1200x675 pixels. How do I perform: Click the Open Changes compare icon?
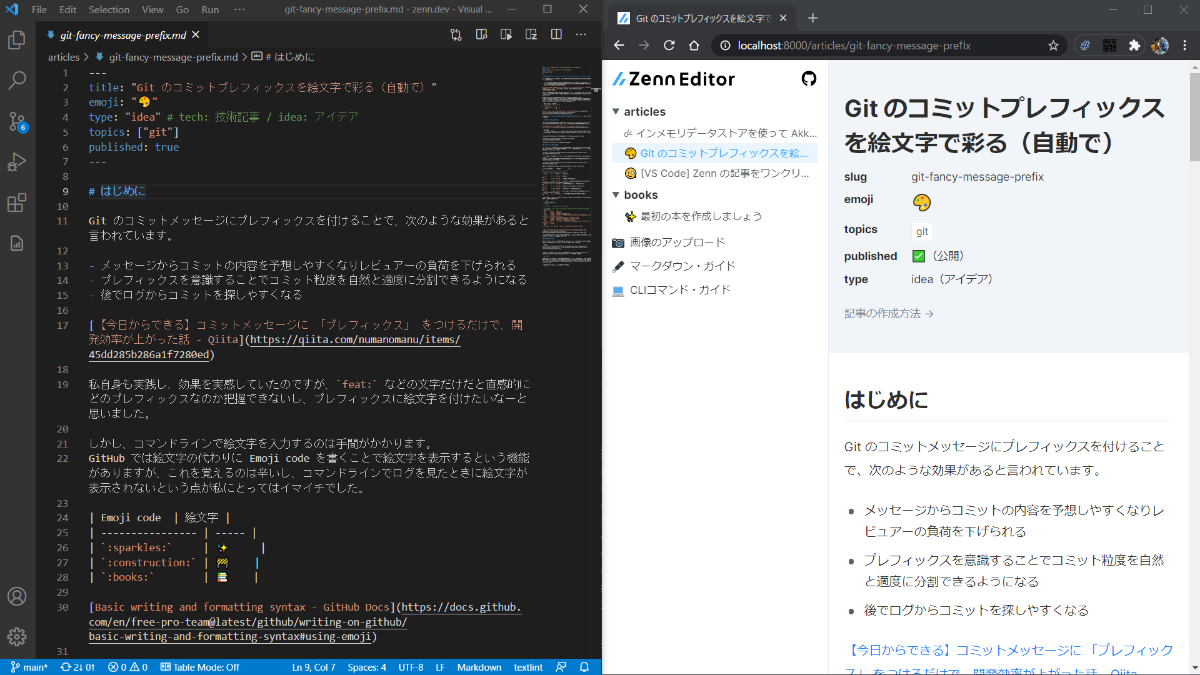(x=456, y=35)
